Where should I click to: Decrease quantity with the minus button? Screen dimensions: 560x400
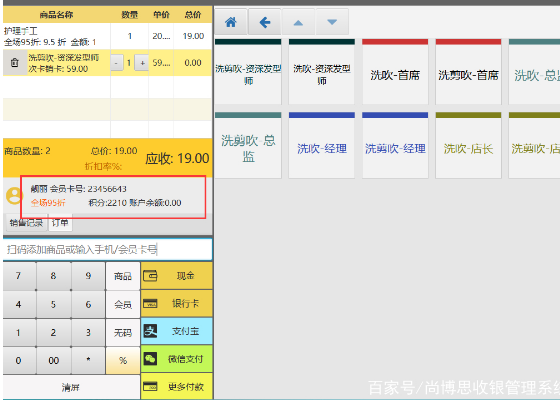coord(116,63)
